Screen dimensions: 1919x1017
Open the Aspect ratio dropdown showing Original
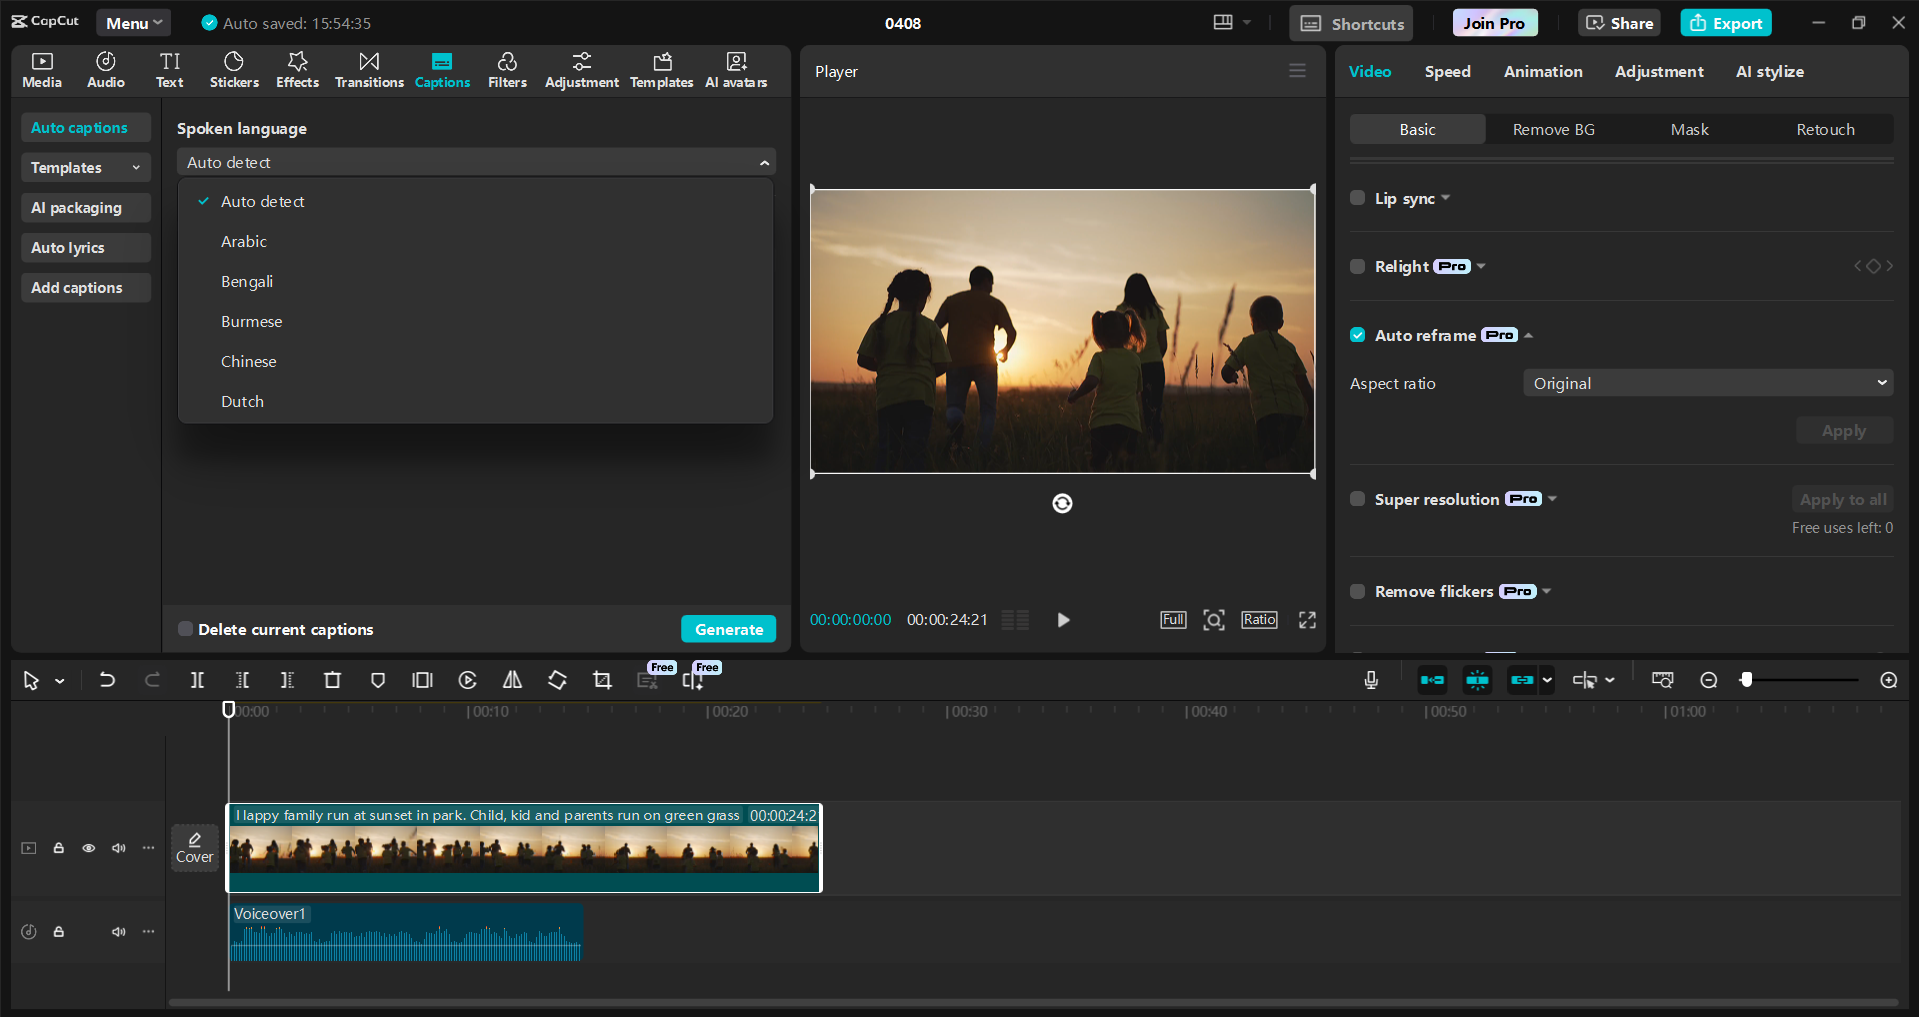(1706, 382)
